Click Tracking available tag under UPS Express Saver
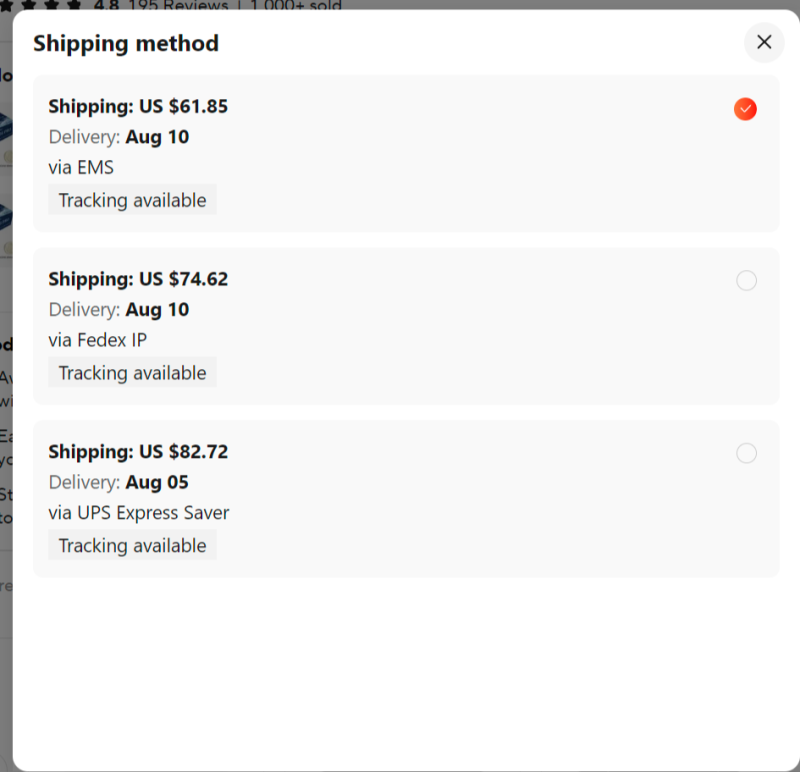 pos(132,546)
